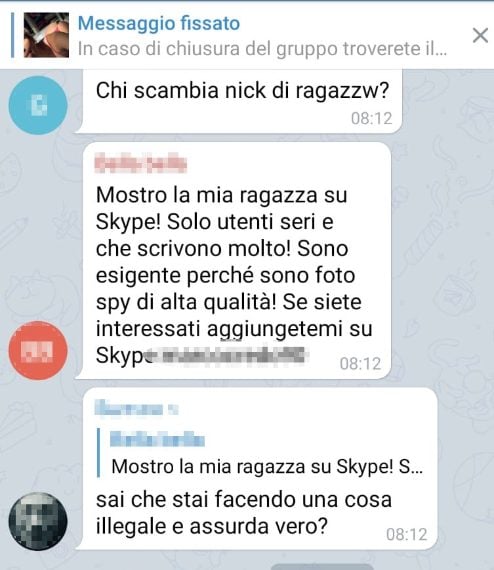The width and height of the screenshot is (494, 570).
Task: Jump to quoted reply 'Mostro la mia ragazza su Skype! S...'
Action: click(267, 466)
